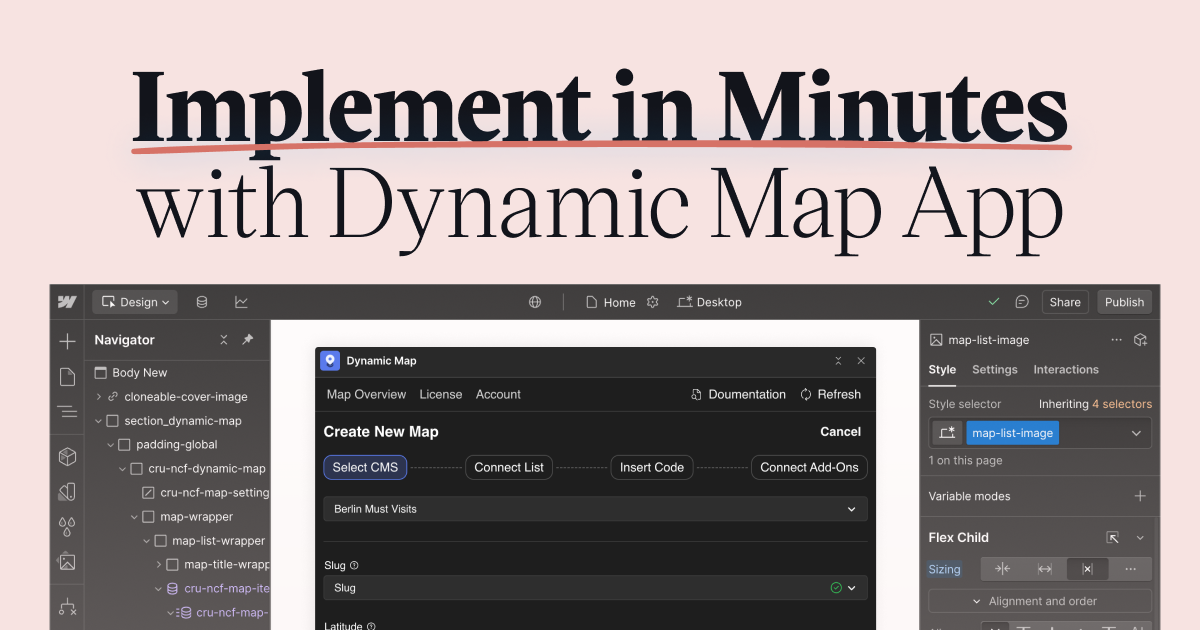
Task: Click the Publish button
Action: tap(1124, 301)
